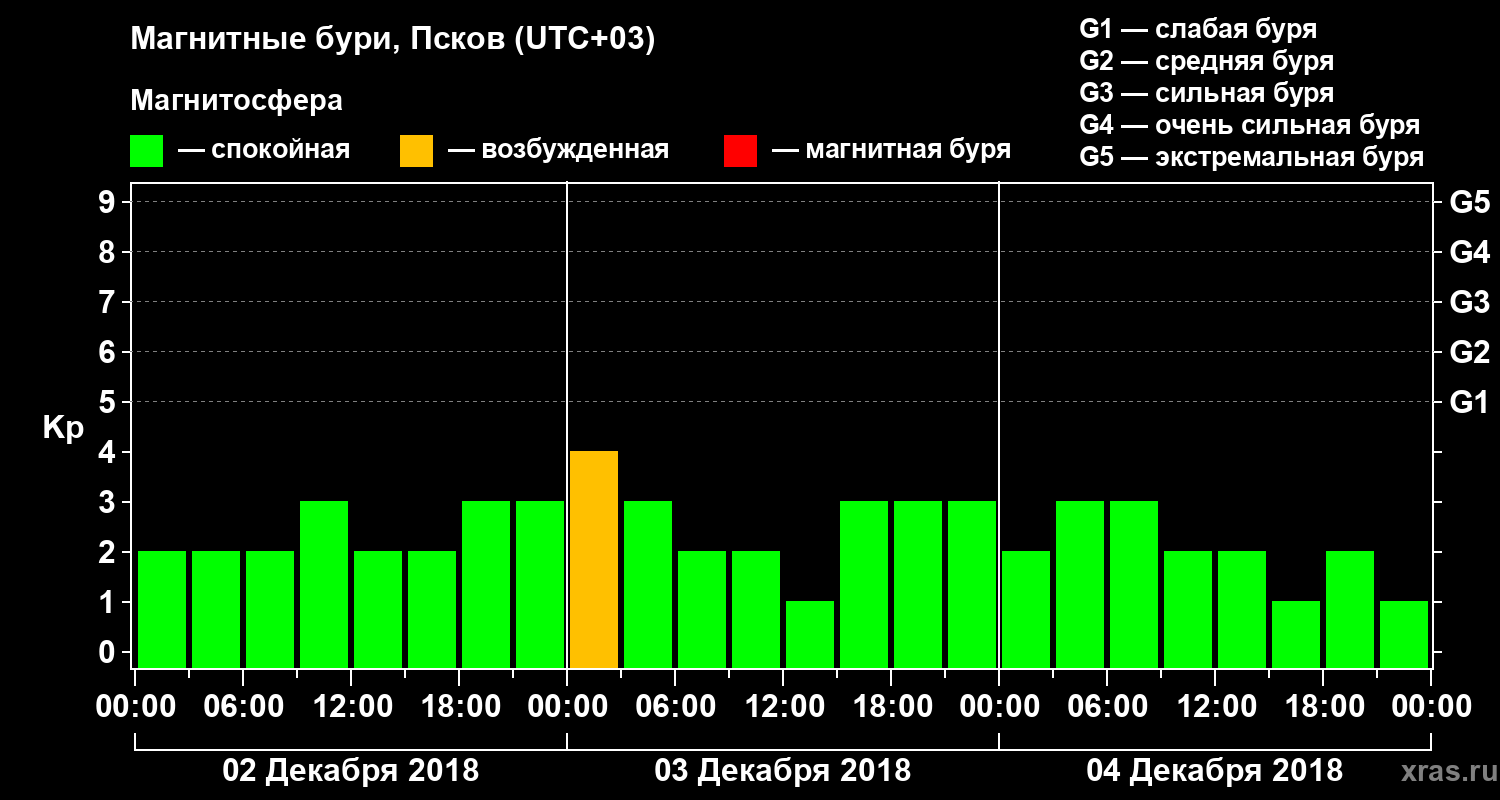Select the 03:00–06:00 bar on 03 December
Screen dimensions: 1500x800
[x=648, y=585]
